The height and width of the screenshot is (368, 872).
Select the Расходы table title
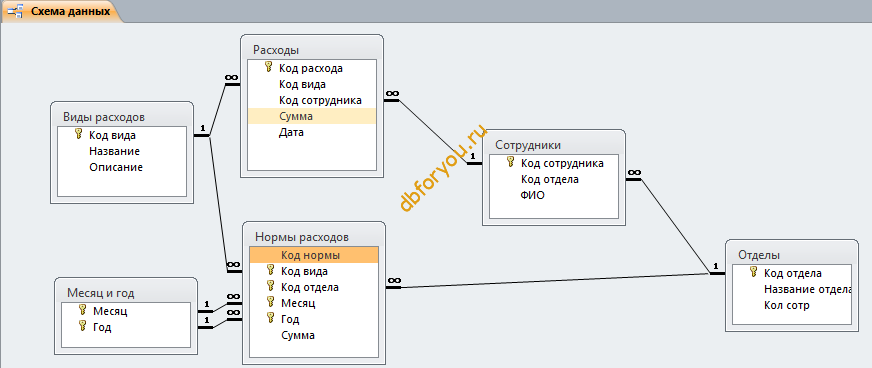click(x=276, y=50)
